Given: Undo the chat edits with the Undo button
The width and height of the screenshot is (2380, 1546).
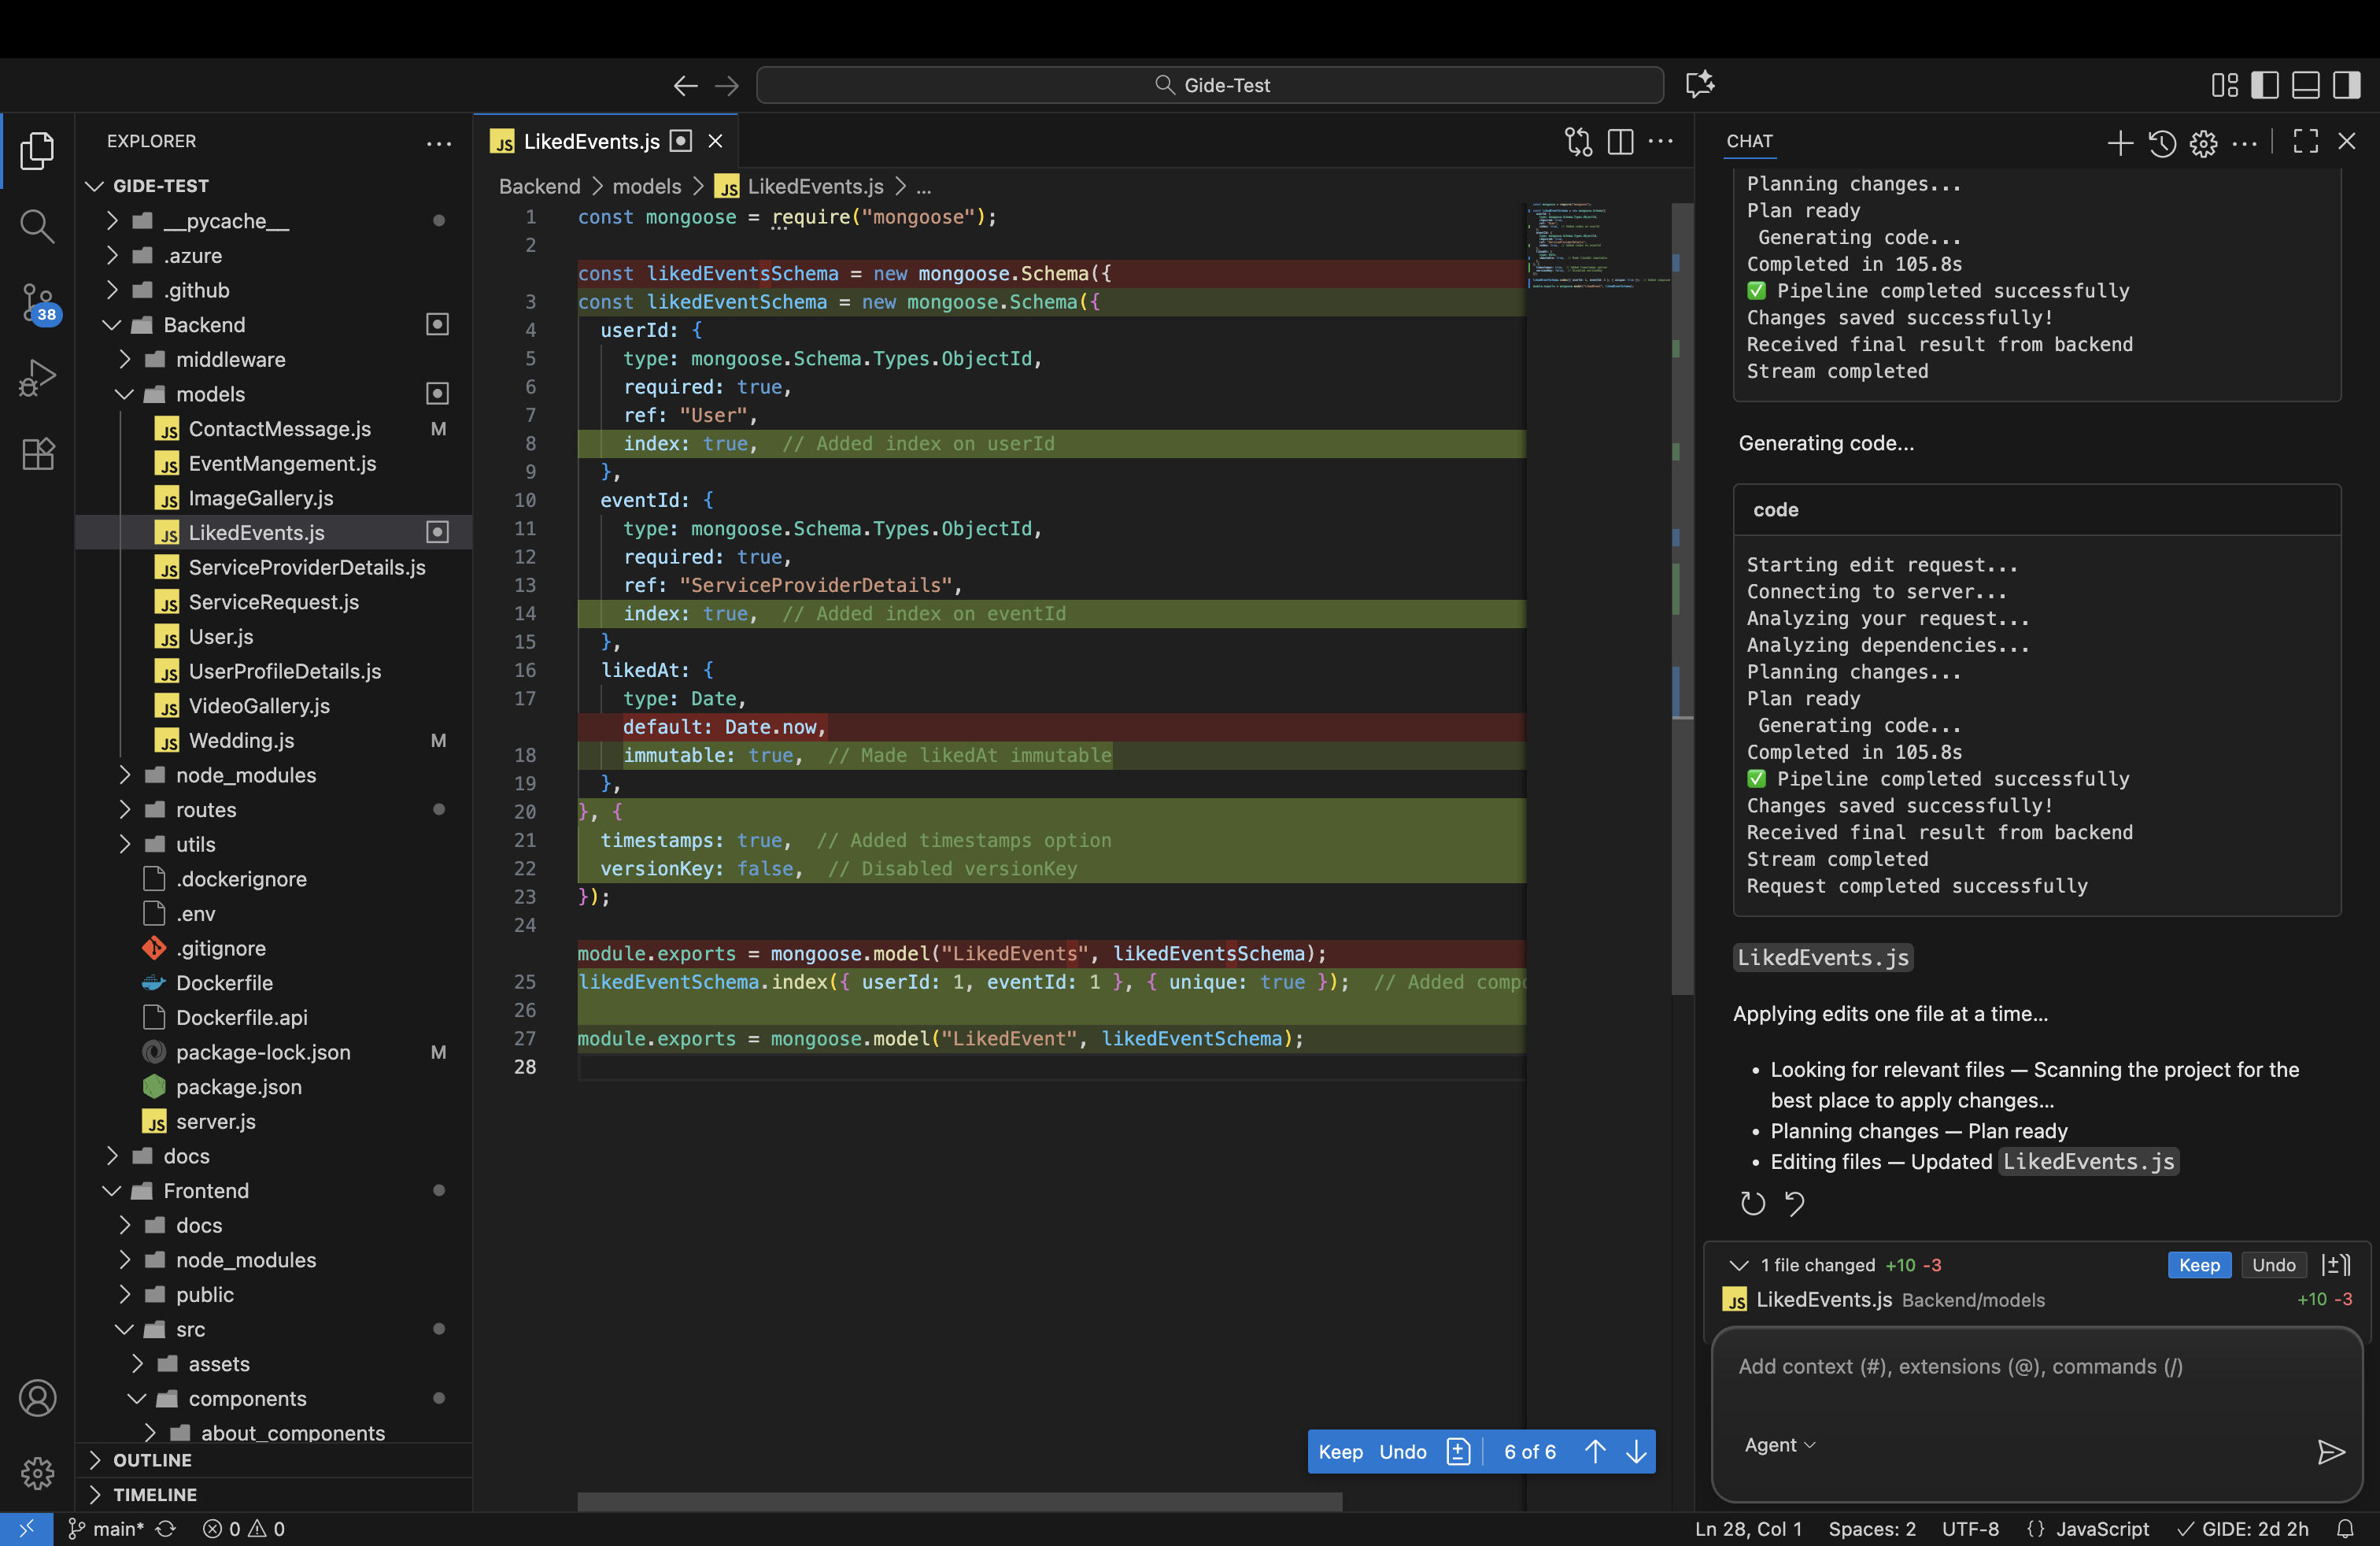Looking at the screenshot, I should (2274, 1264).
